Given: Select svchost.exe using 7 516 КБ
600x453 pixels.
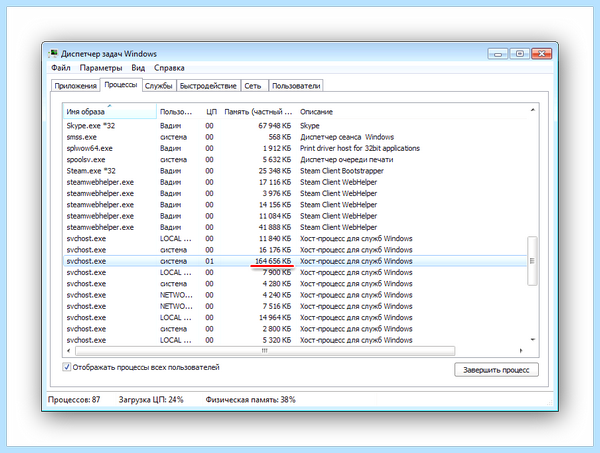Looking at the screenshot, I should (x=295, y=306).
